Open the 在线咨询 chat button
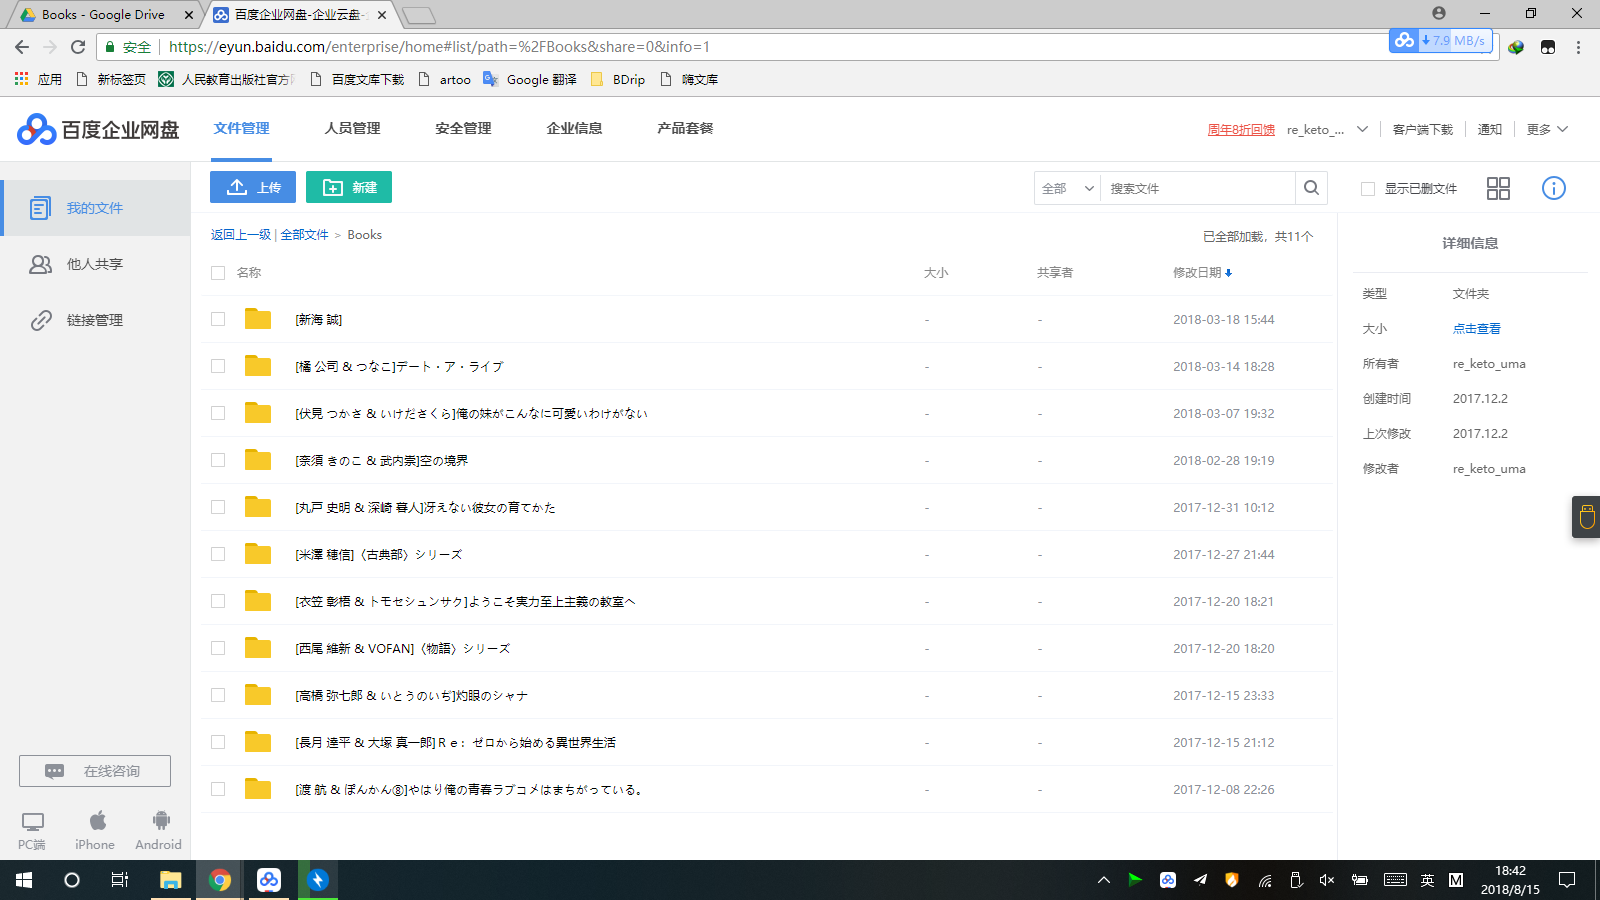 [x=95, y=771]
